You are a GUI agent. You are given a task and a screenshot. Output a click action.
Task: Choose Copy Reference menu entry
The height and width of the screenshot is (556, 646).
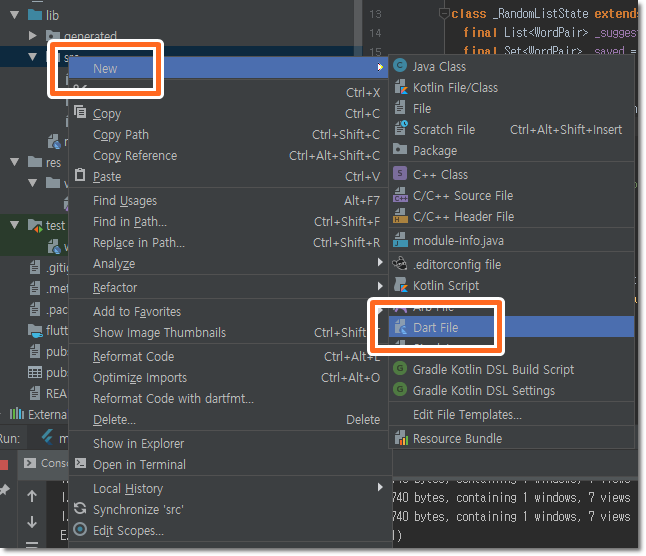point(228,156)
